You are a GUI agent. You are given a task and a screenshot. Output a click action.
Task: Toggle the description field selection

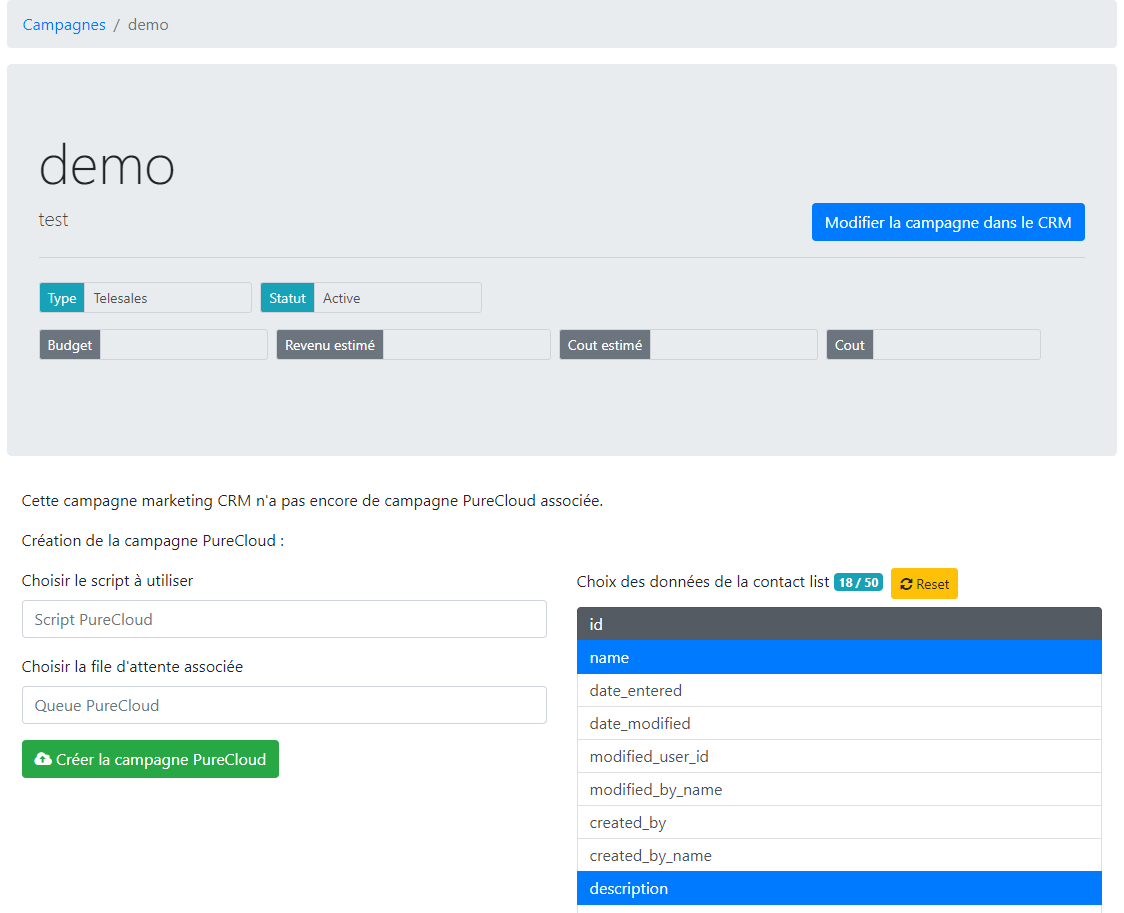tap(838, 889)
